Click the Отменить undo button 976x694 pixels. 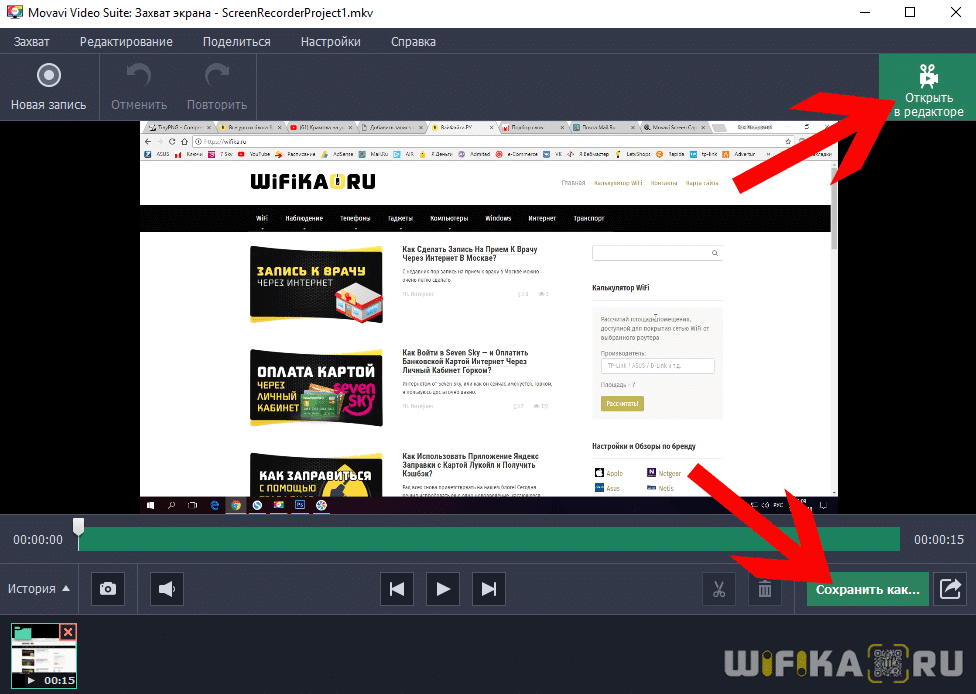pos(139,87)
